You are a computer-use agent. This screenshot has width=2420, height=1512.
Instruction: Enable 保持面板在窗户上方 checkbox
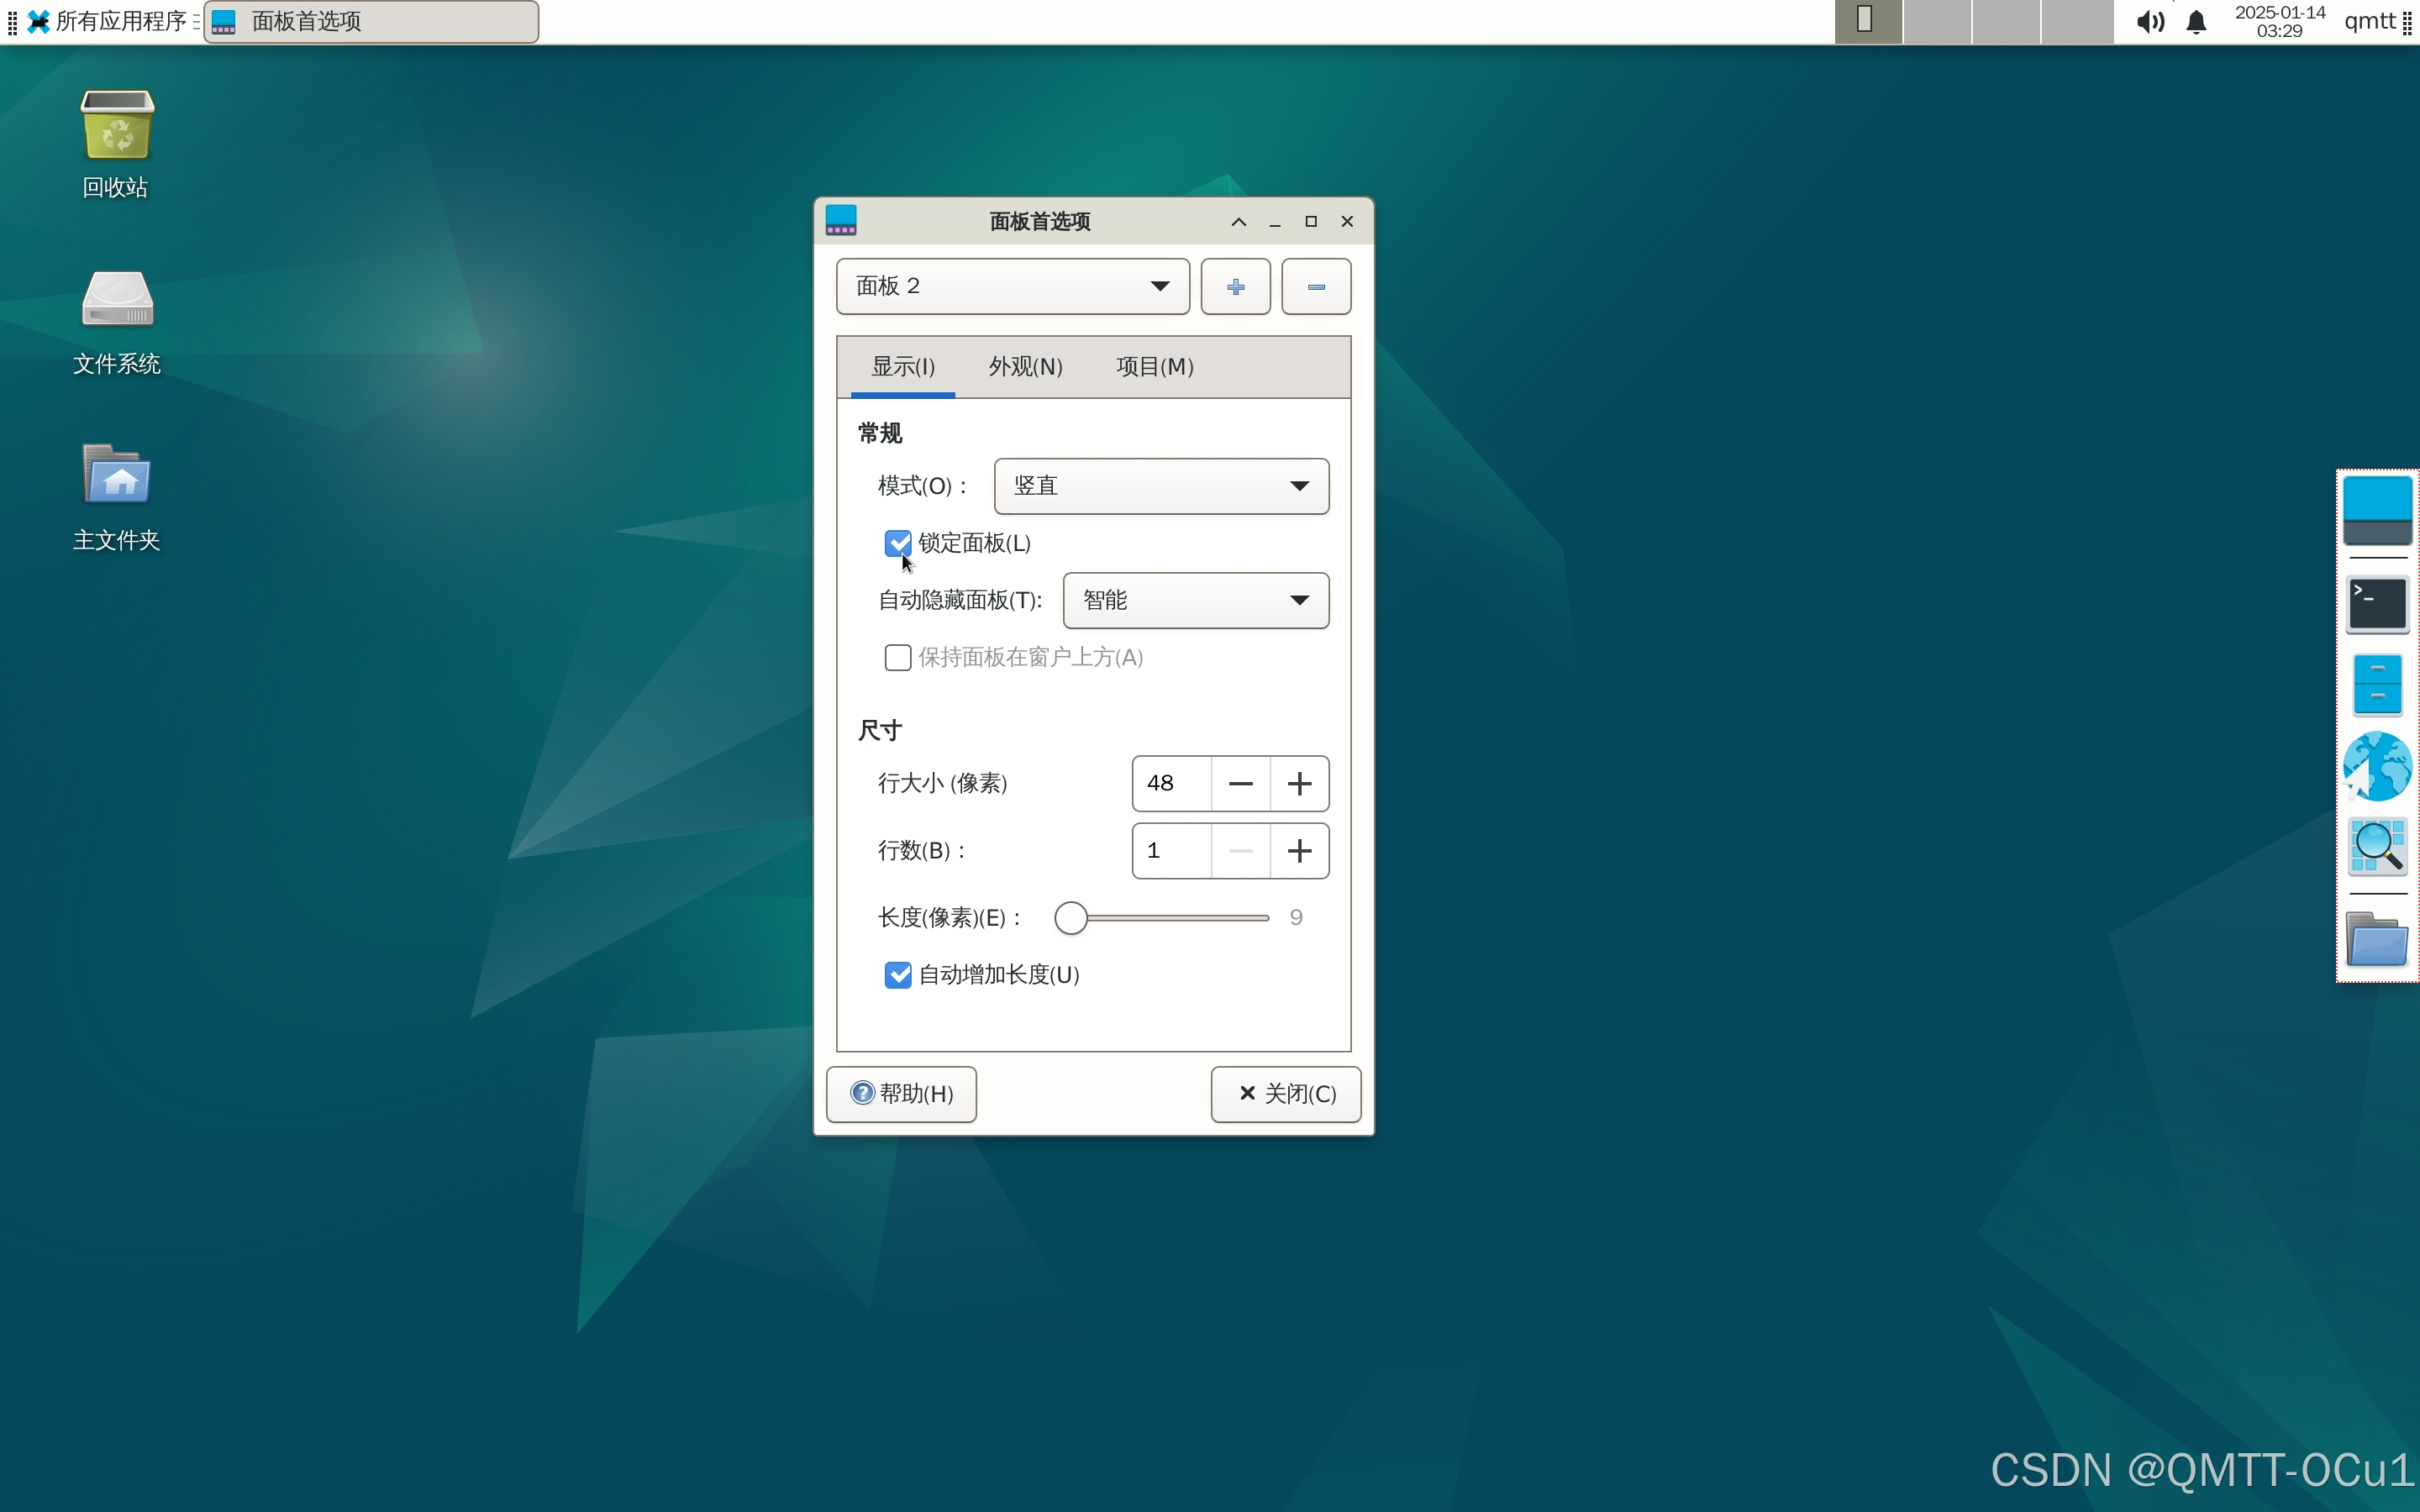click(x=897, y=657)
